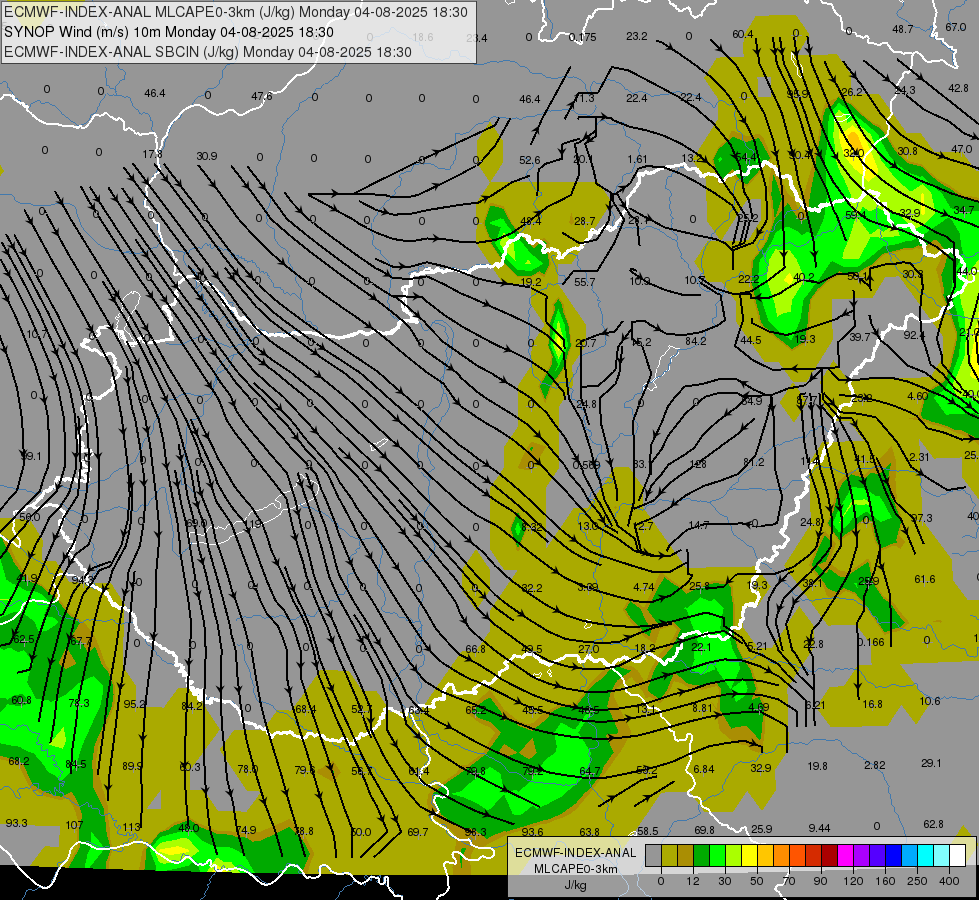Click the map value '1.61'
This screenshot has height=900, width=979.
[x=637, y=159]
